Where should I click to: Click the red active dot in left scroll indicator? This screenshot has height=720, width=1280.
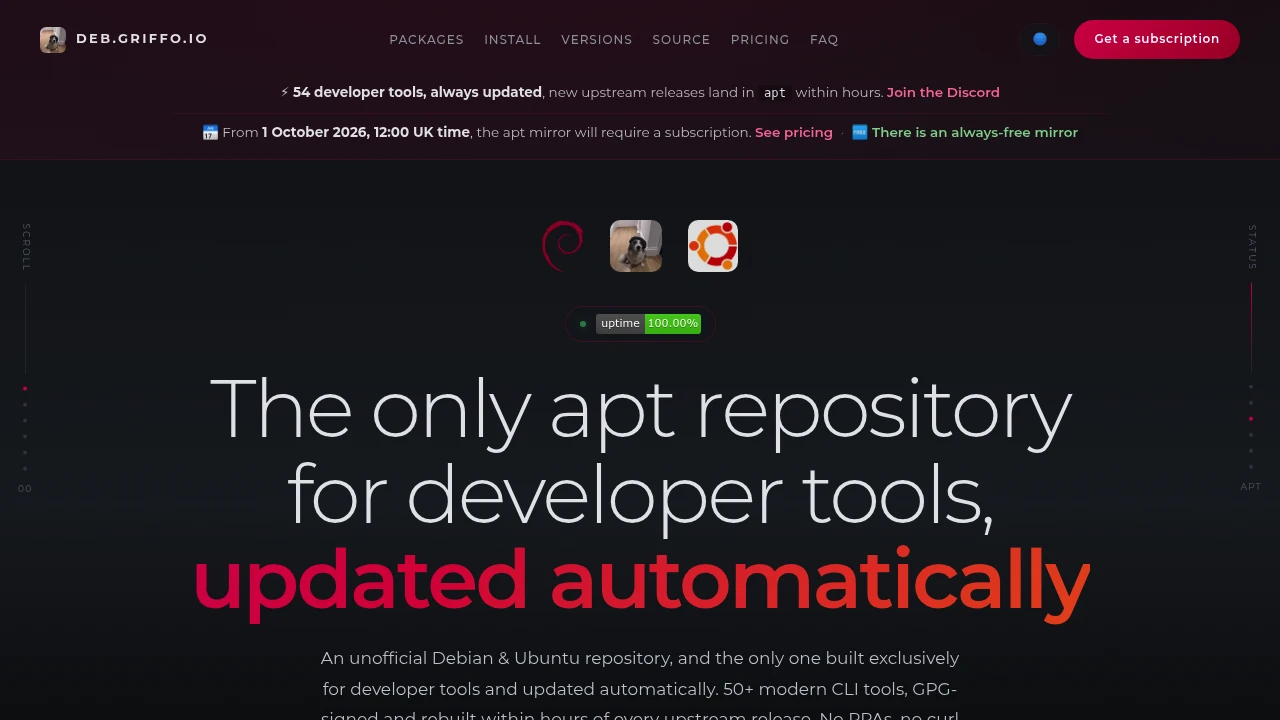(x=25, y=388)
